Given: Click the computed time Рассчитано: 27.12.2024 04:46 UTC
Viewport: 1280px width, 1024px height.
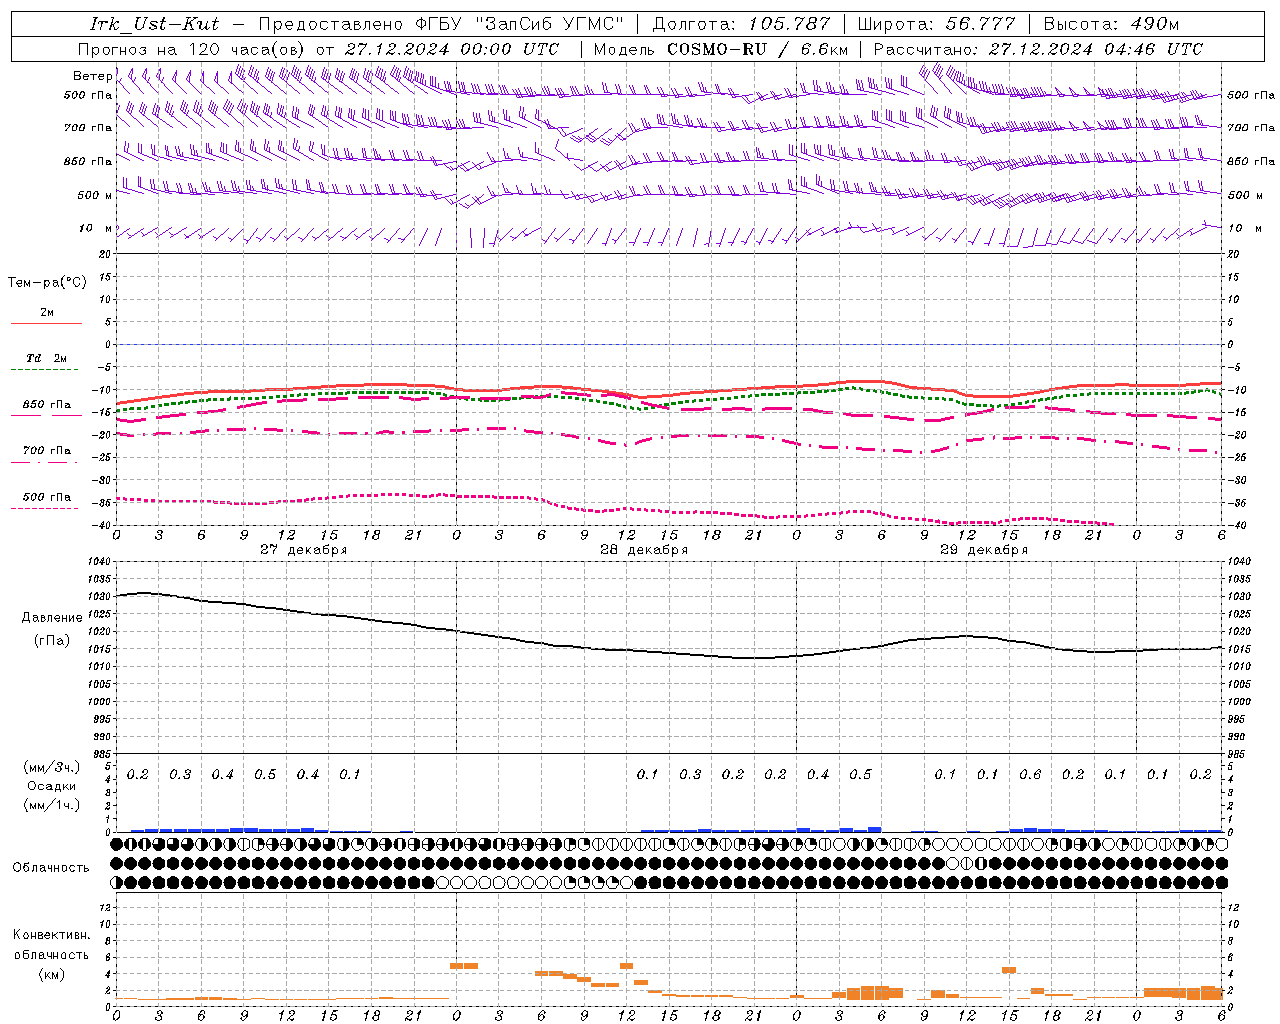Looking at the screenshot, I should (1038, 49).
